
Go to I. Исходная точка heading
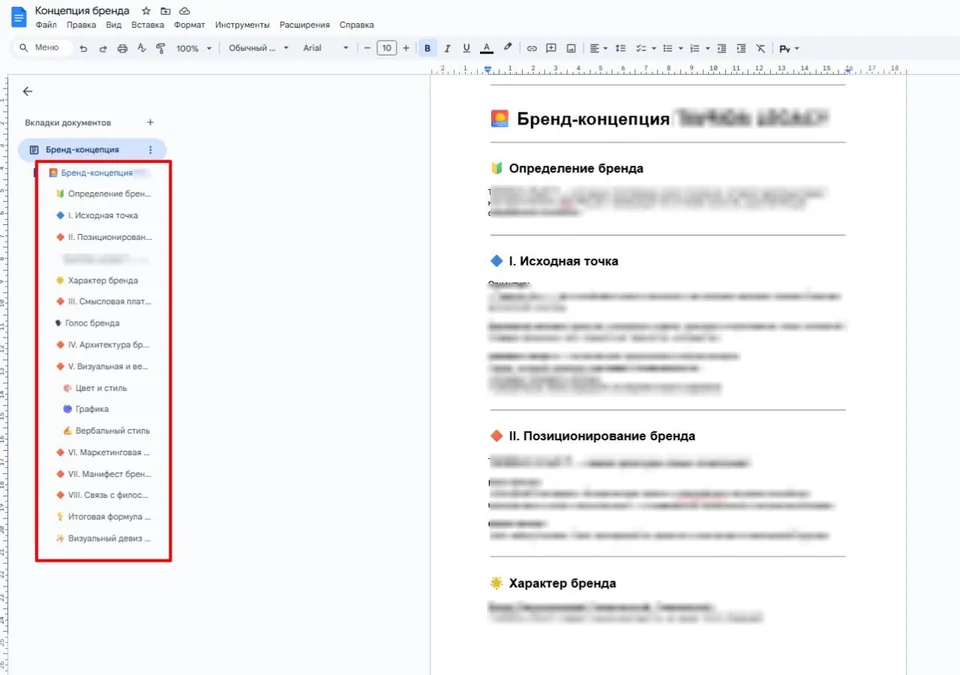(x=97, y=216)
